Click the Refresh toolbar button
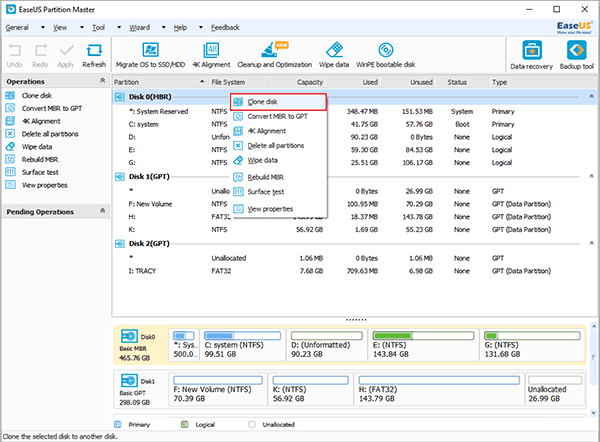 tap(94, 56)
